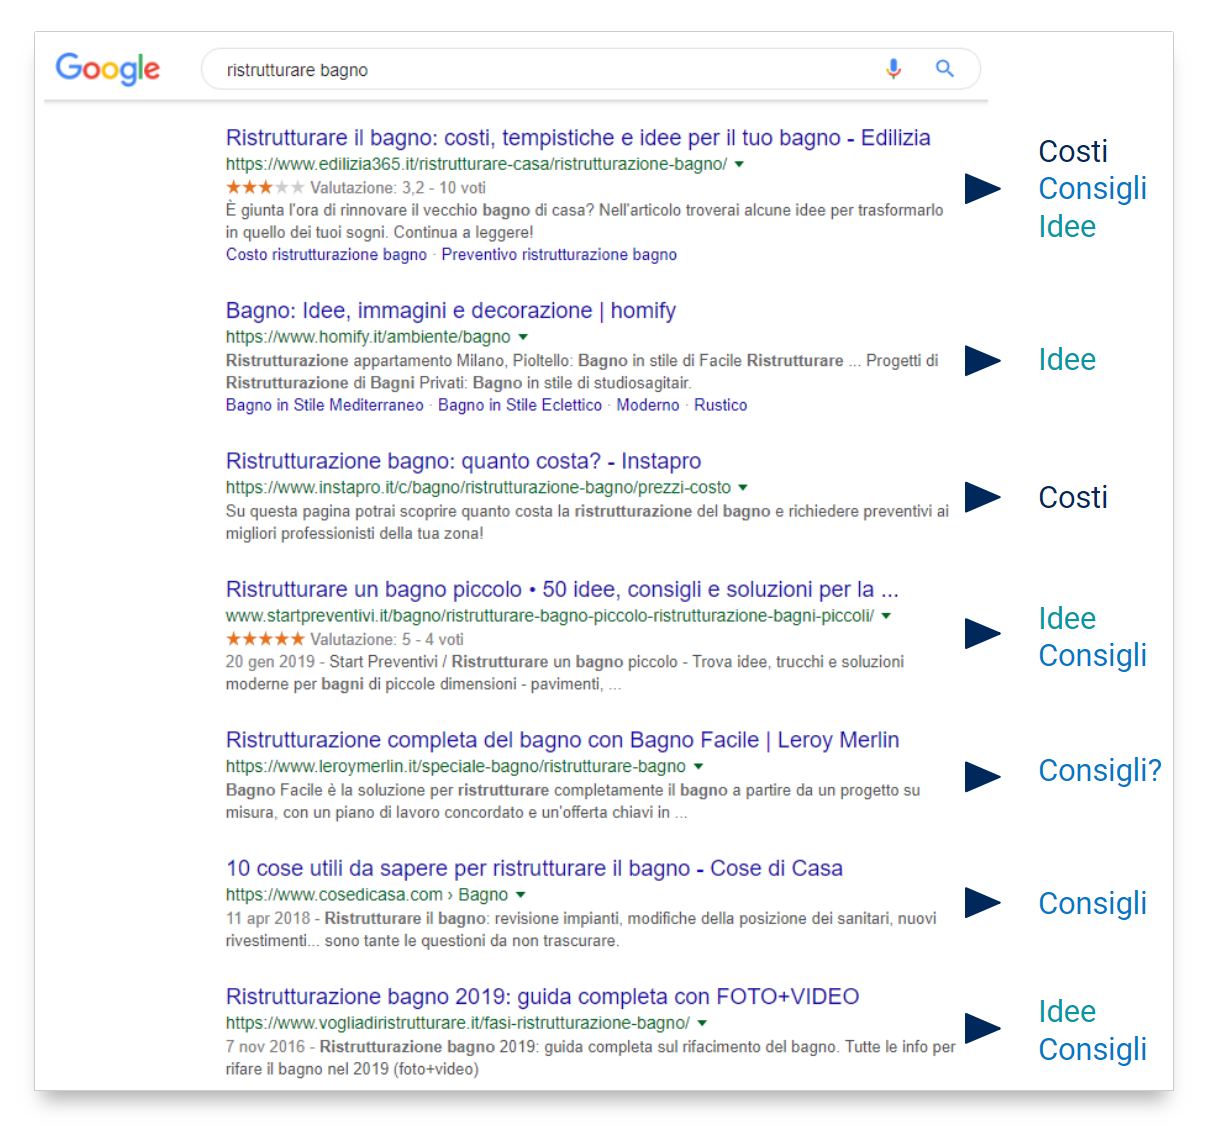Open 'Ristrutturazione bagno: quanto costa? - Instapro'

[463, 461]
